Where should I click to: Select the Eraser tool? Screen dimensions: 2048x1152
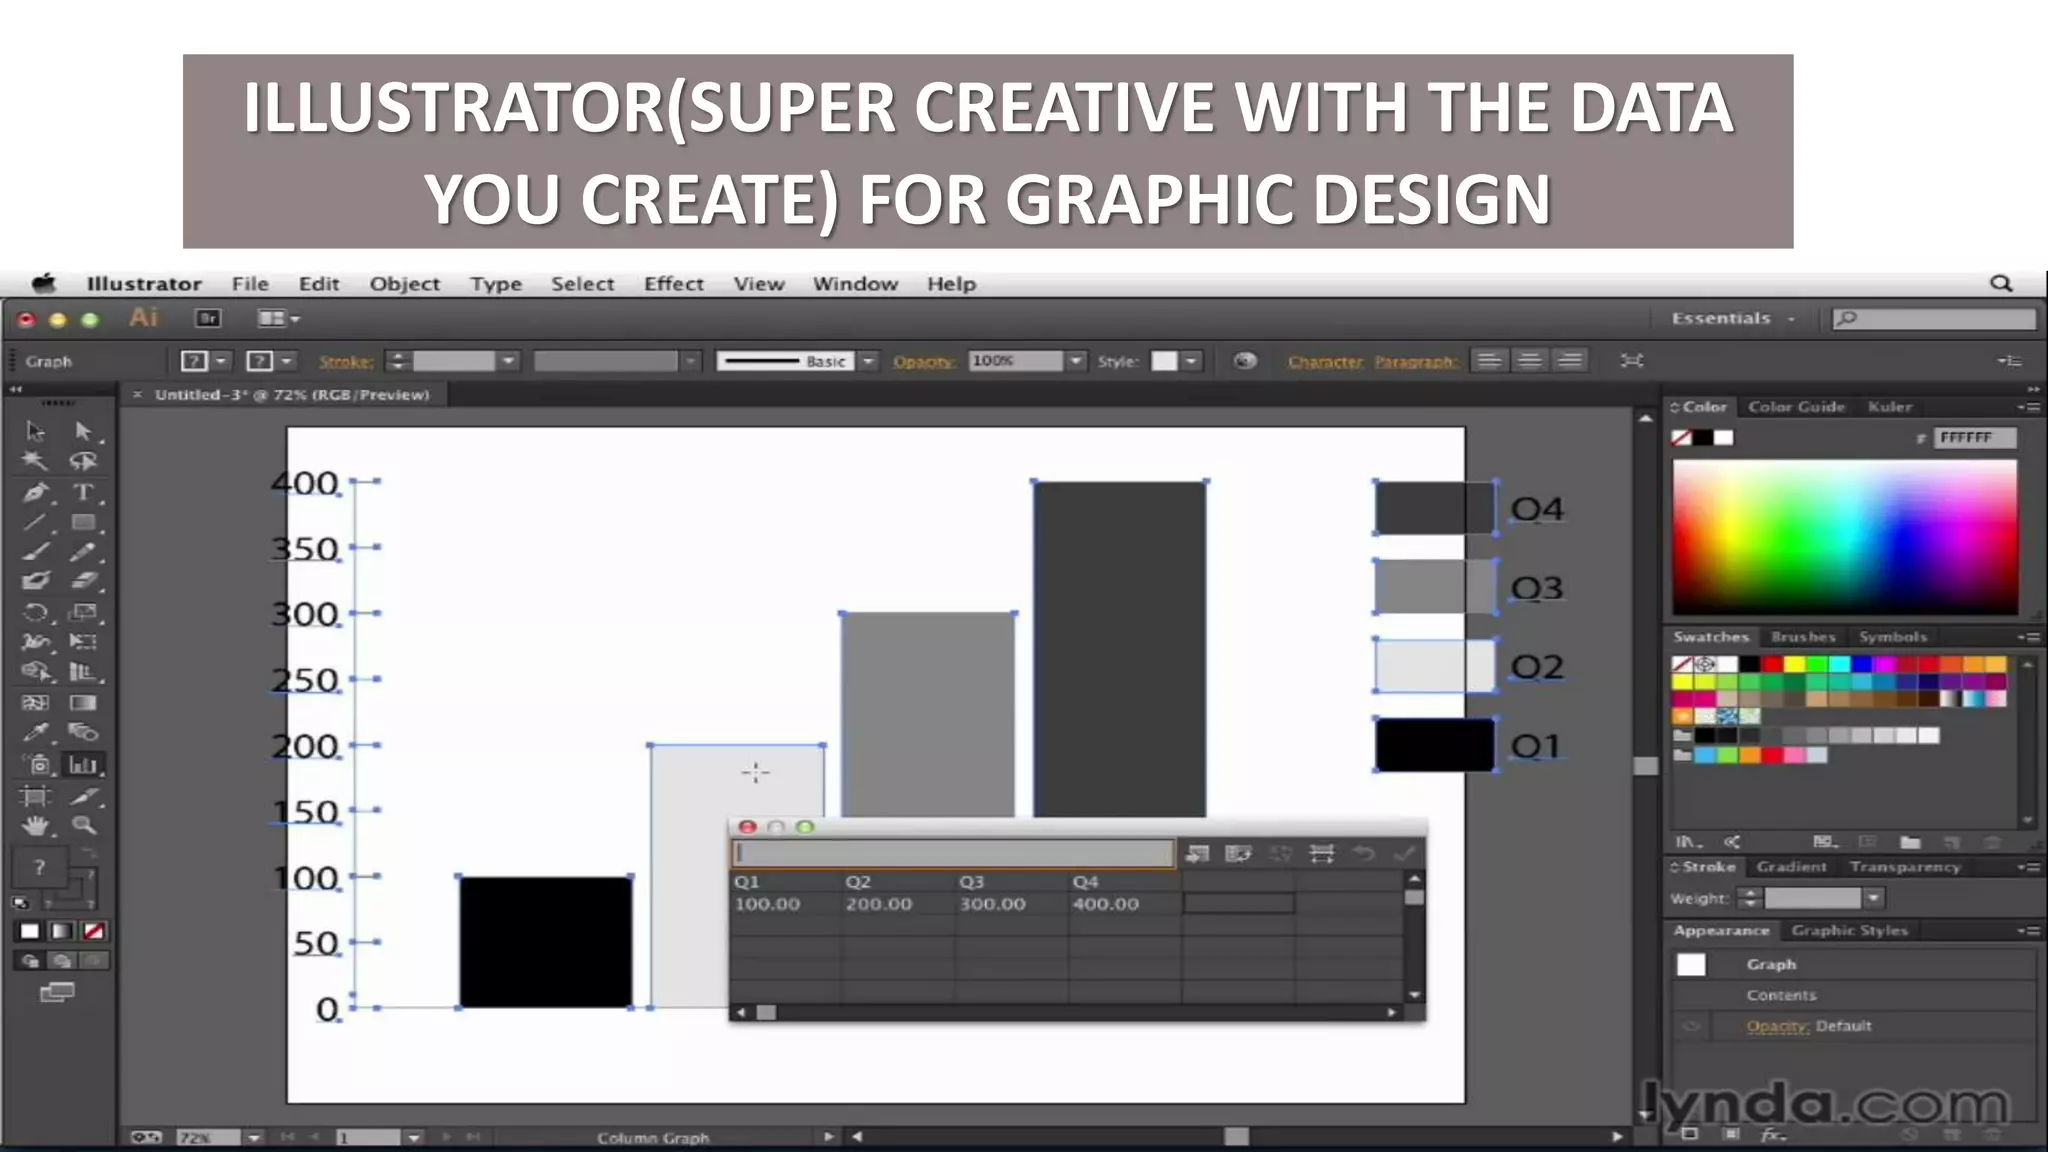[x=83, y=581]
